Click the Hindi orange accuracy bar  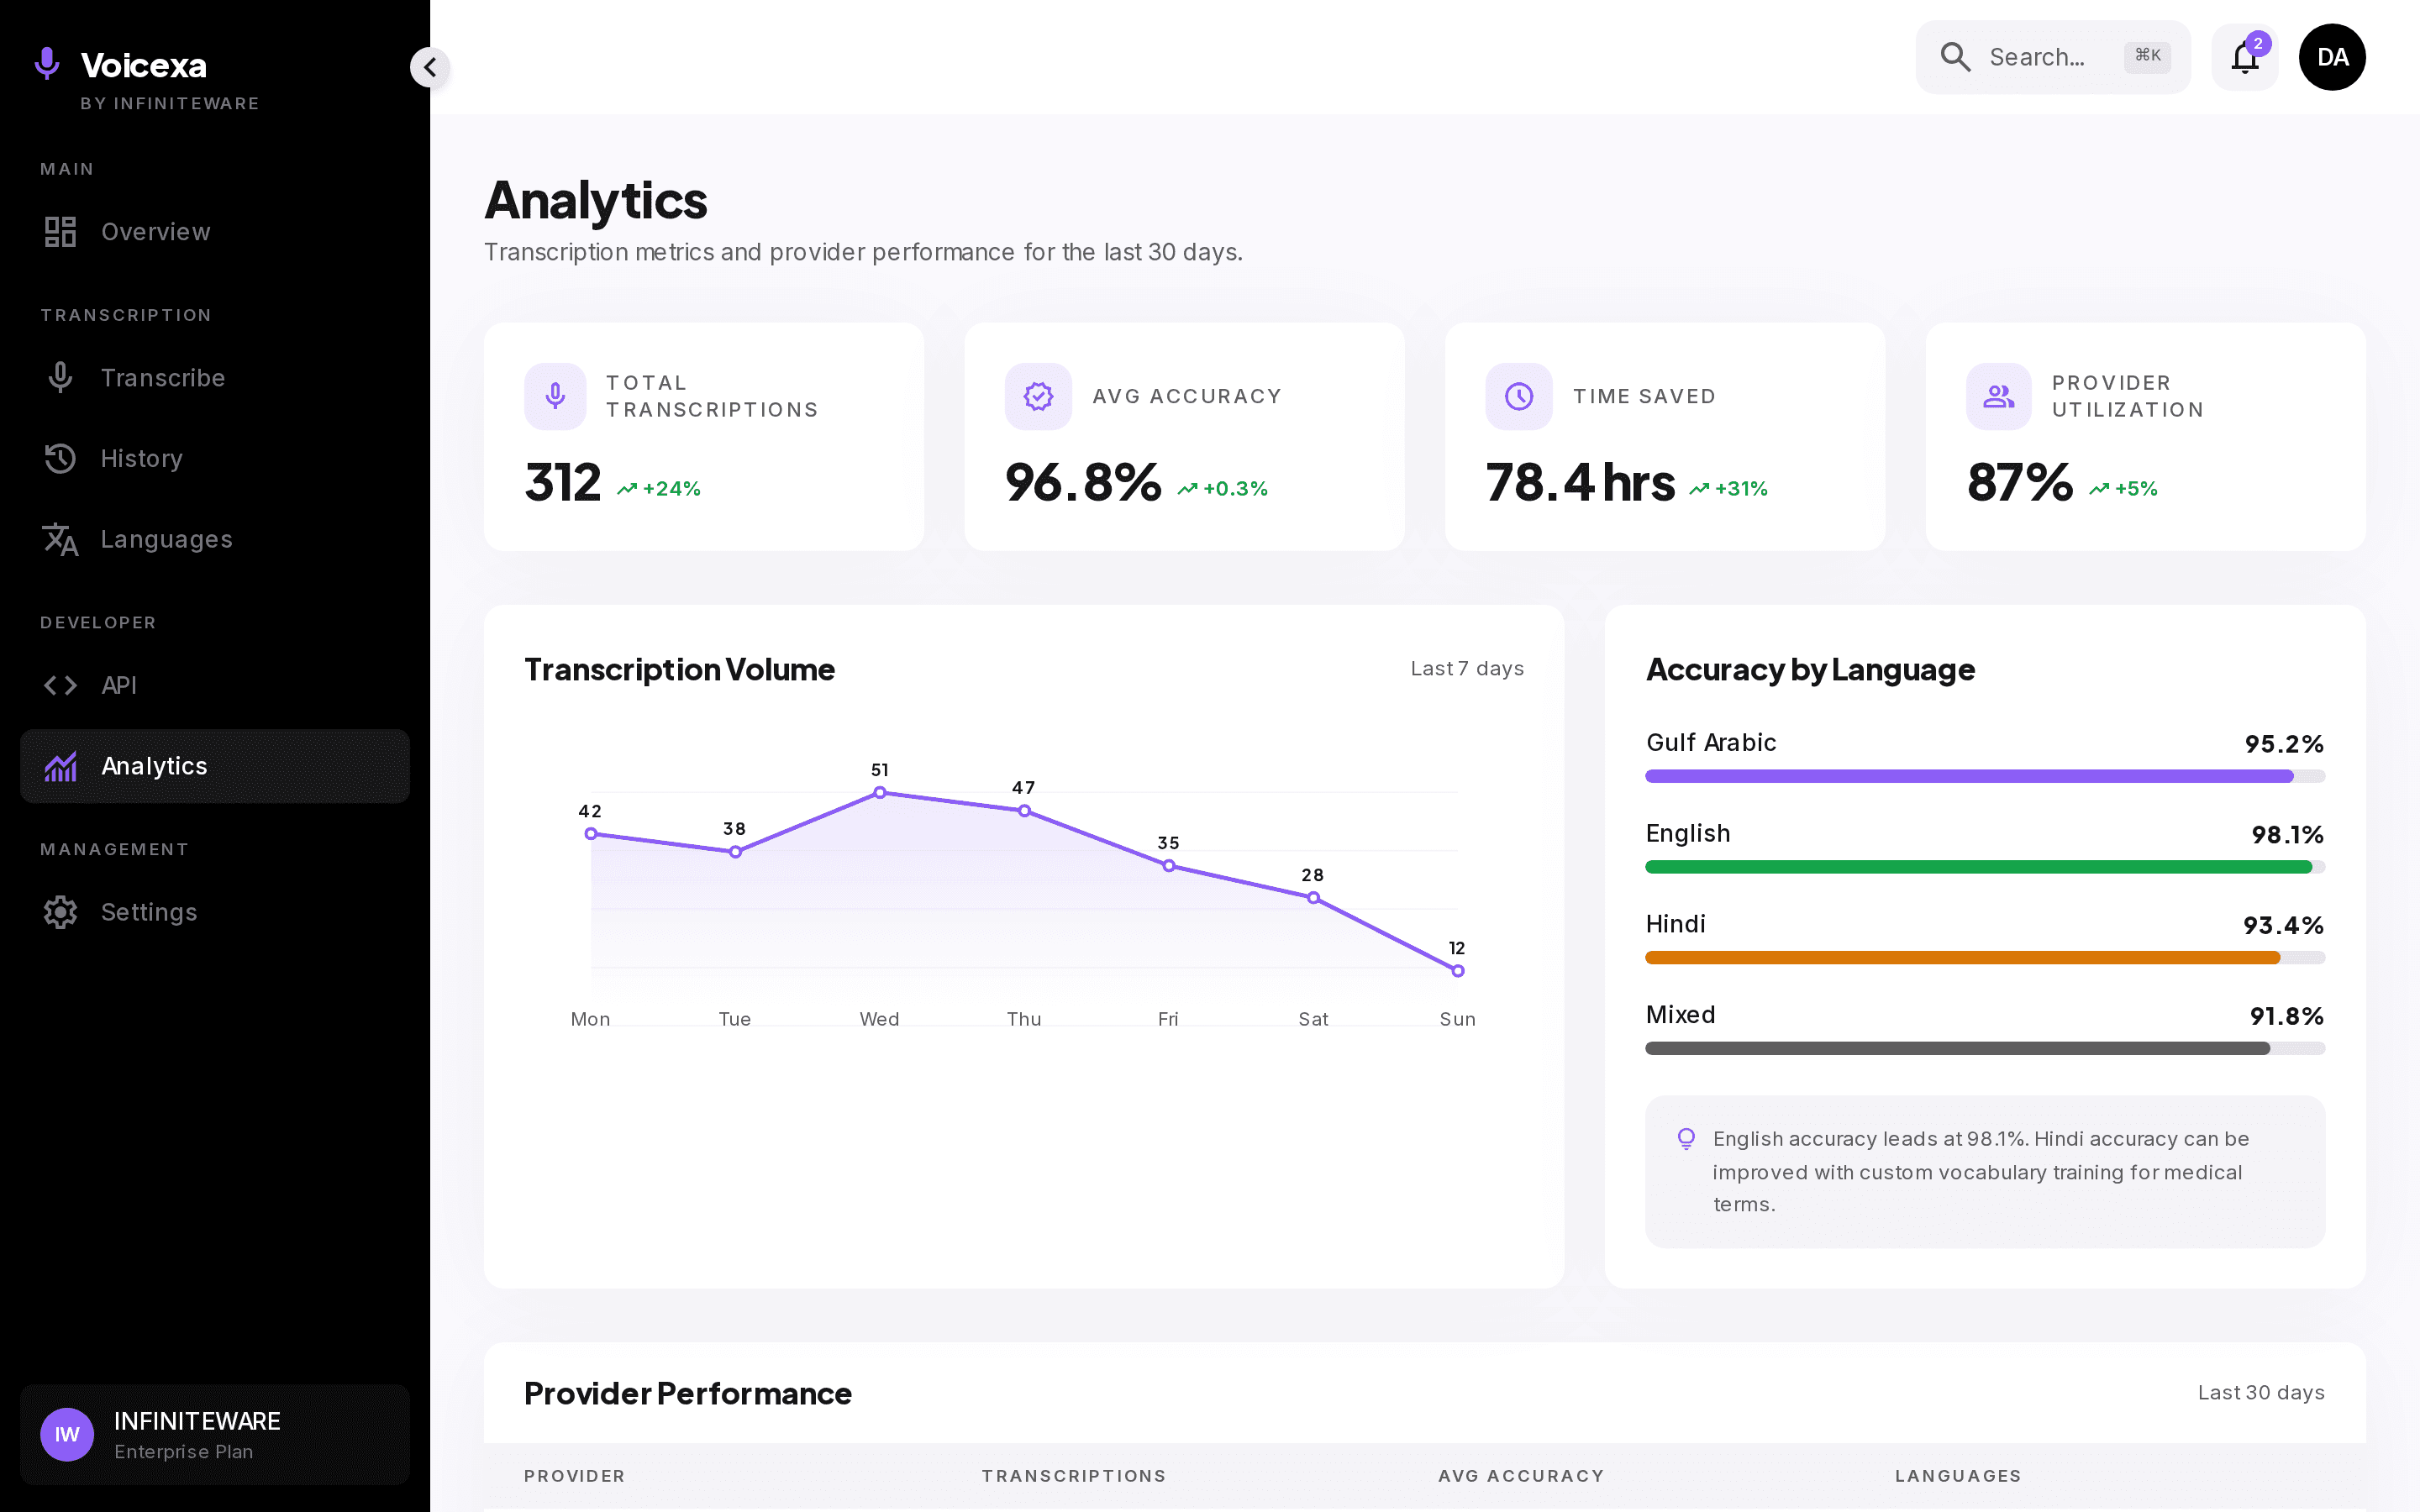click(x=1962, y=958)
